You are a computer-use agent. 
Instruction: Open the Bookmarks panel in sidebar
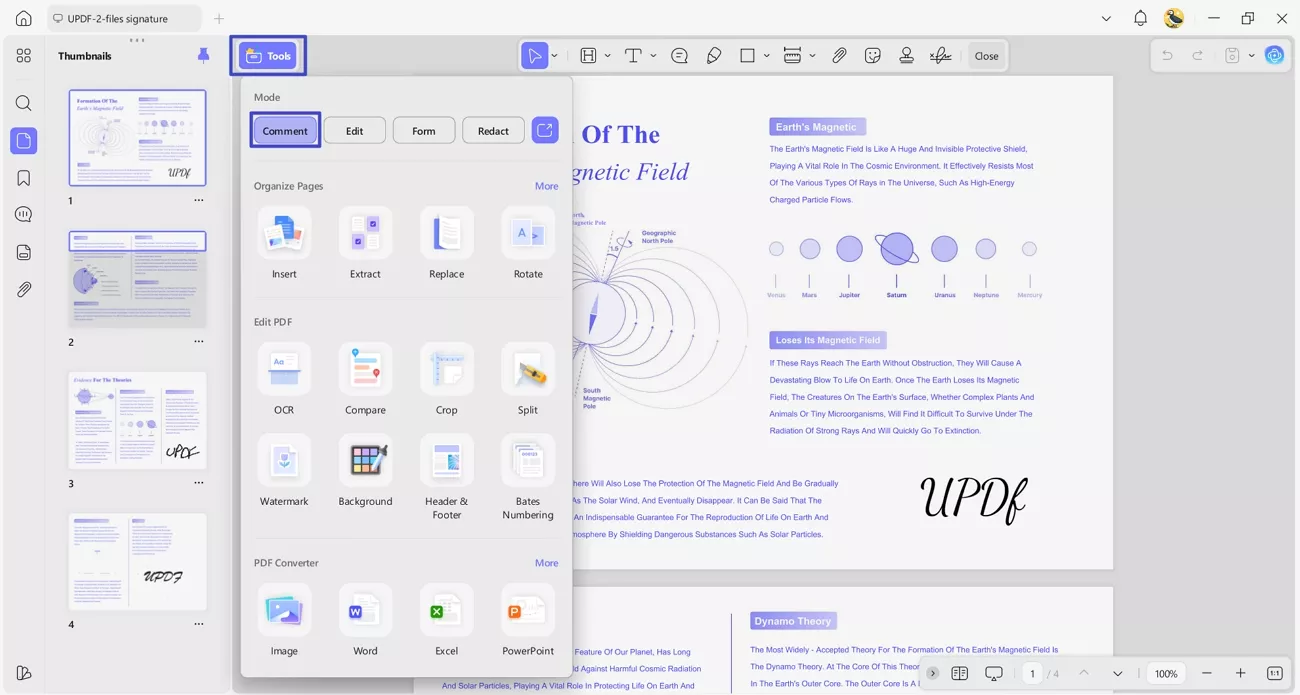(23, 177)
